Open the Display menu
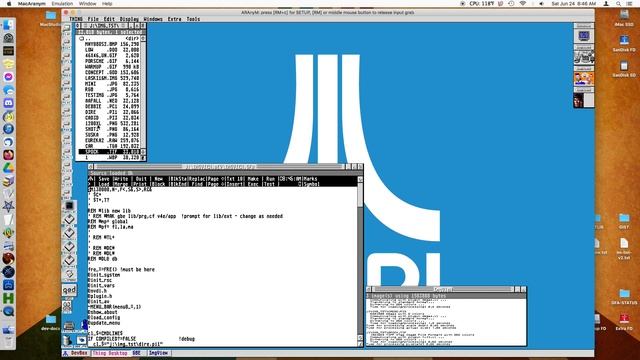 tap(129, 19)
